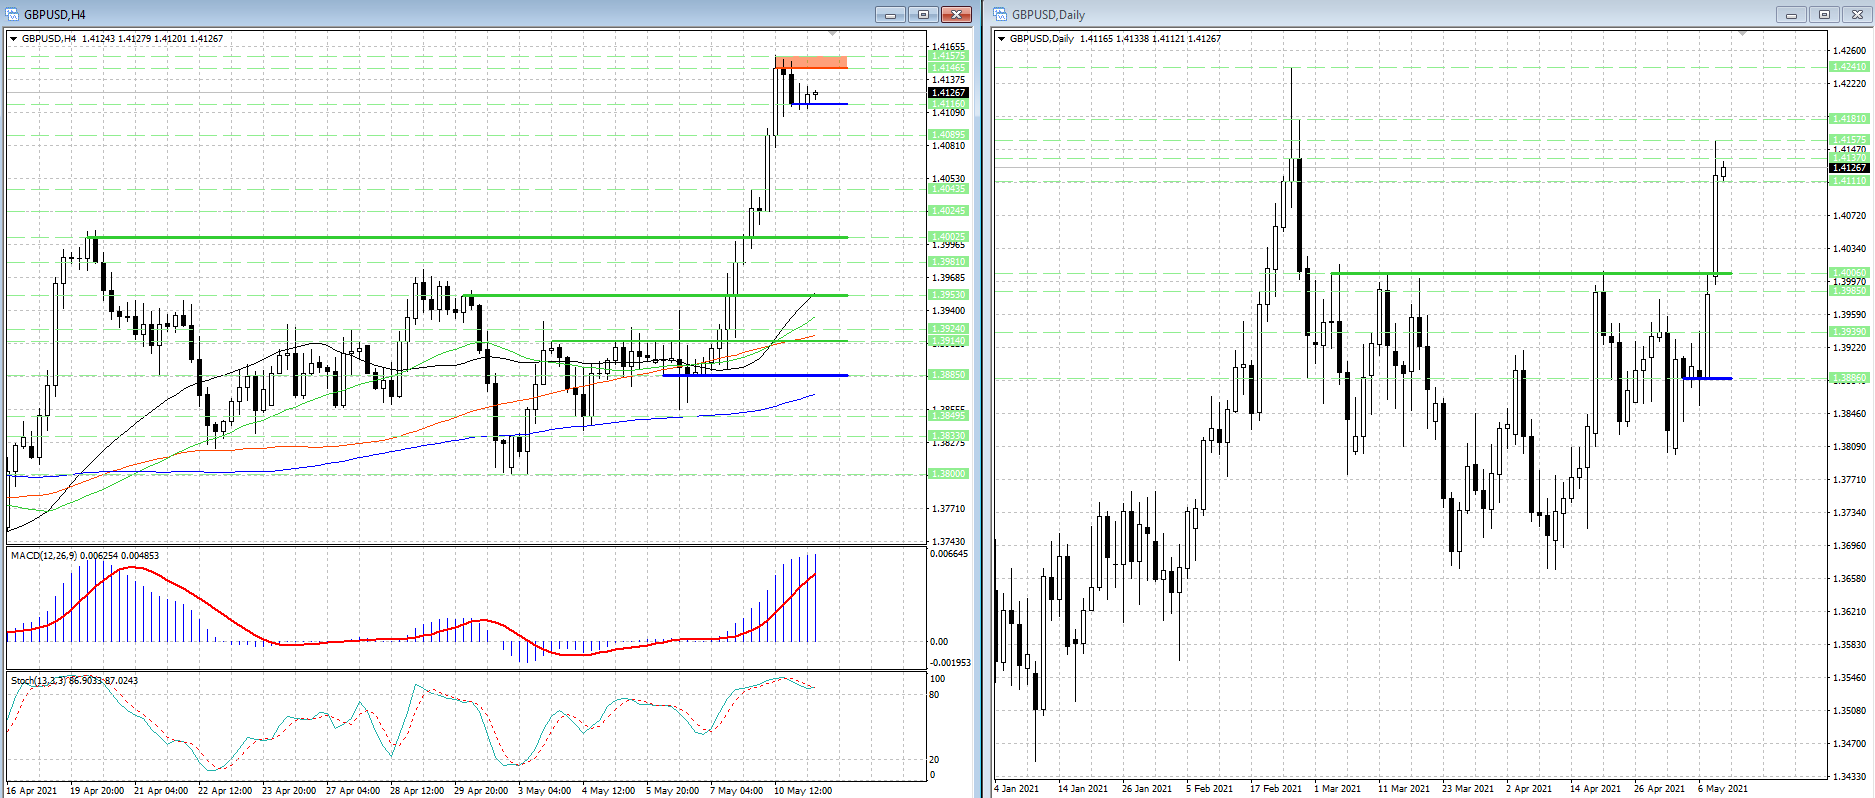The image size is (1875, 798).
Task: Restore the GBPUSD,Daily chart window
Action: 1824,14
